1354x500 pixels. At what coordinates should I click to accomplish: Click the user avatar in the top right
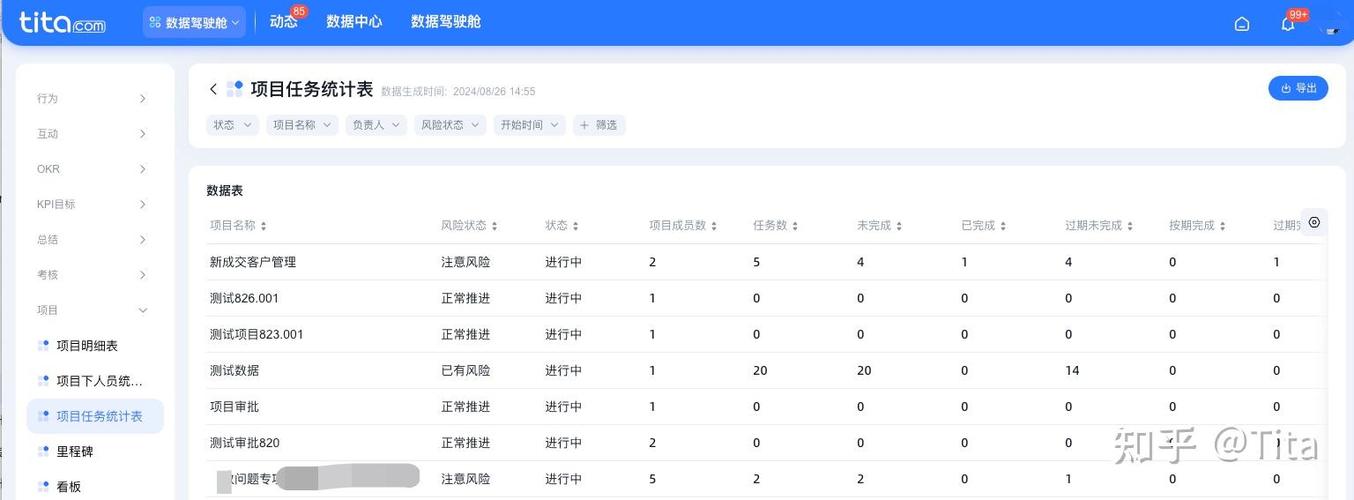pos(1331,22)
